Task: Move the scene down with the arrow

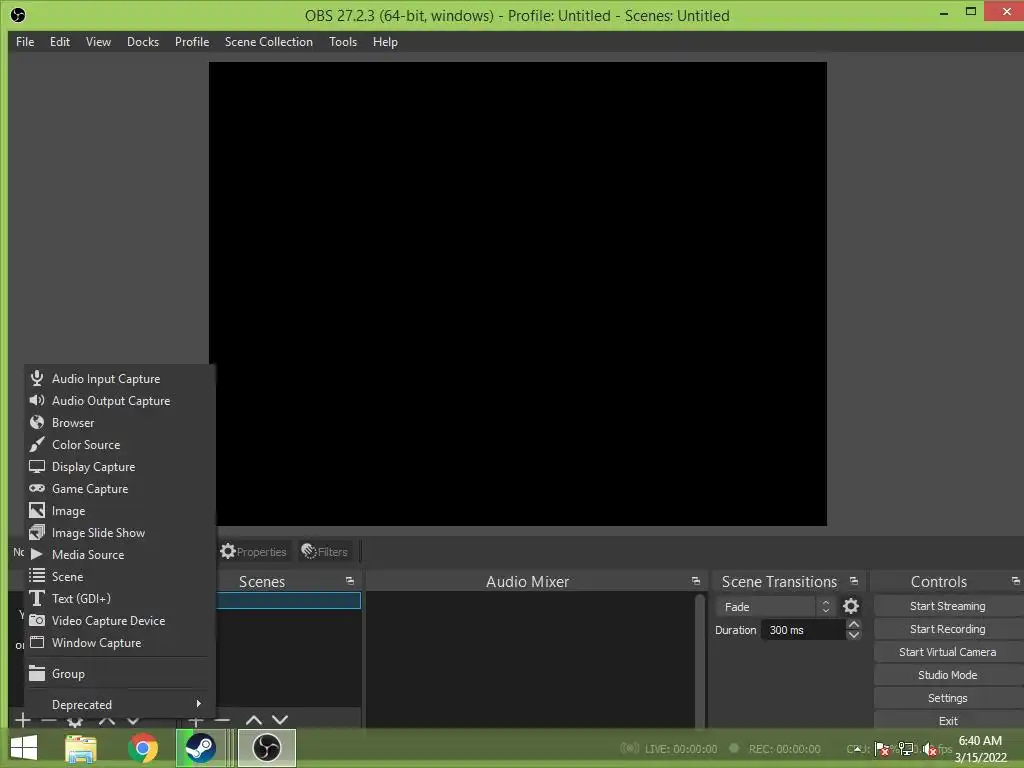Action: (x=280, y=720)
